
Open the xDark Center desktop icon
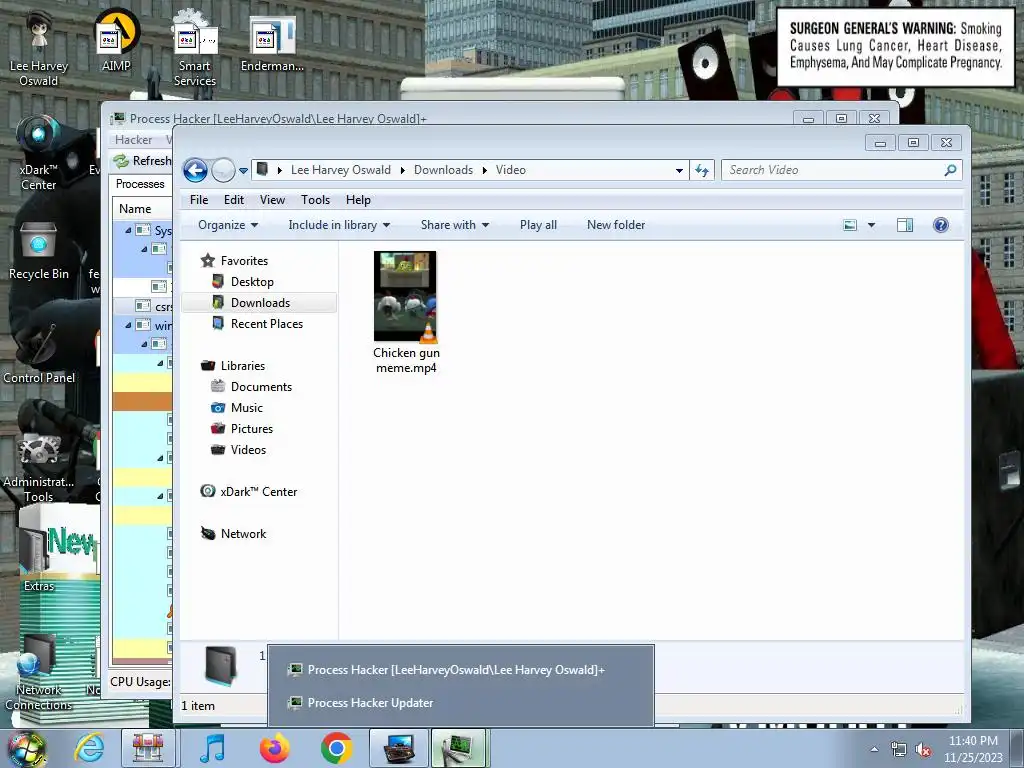pyautogui.click(x=39, y=153)
